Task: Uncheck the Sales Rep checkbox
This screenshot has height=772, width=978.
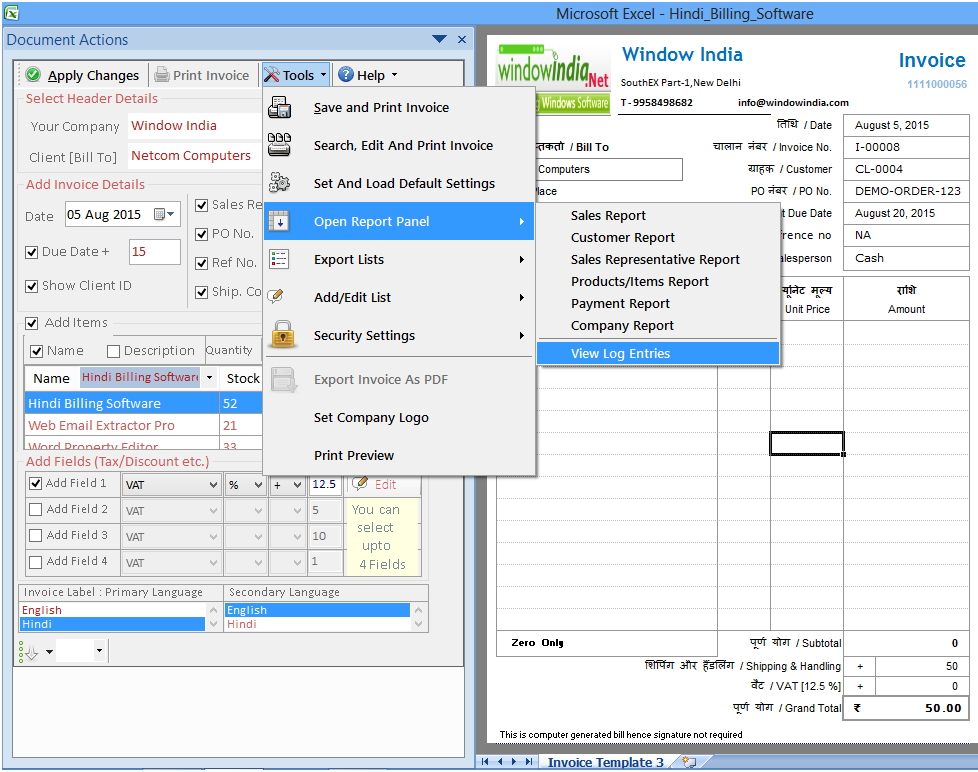Action: pyautogui.click(x=201, y=205)
